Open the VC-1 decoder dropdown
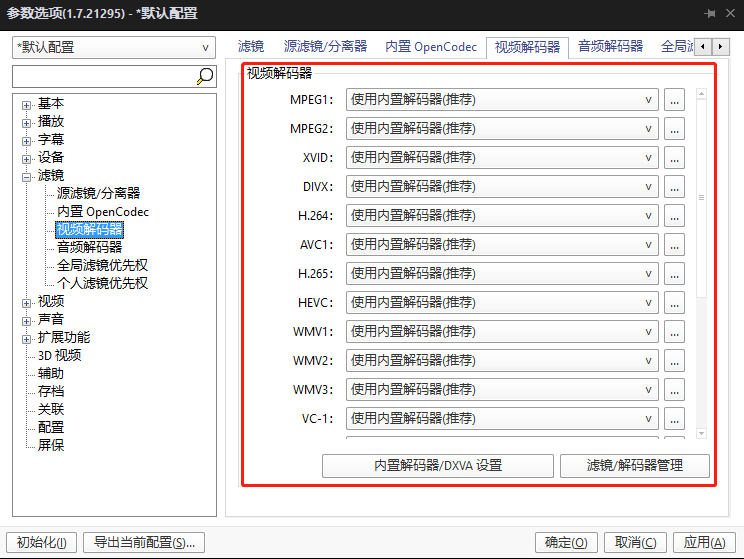744x559 pixels. coord(502,419)
